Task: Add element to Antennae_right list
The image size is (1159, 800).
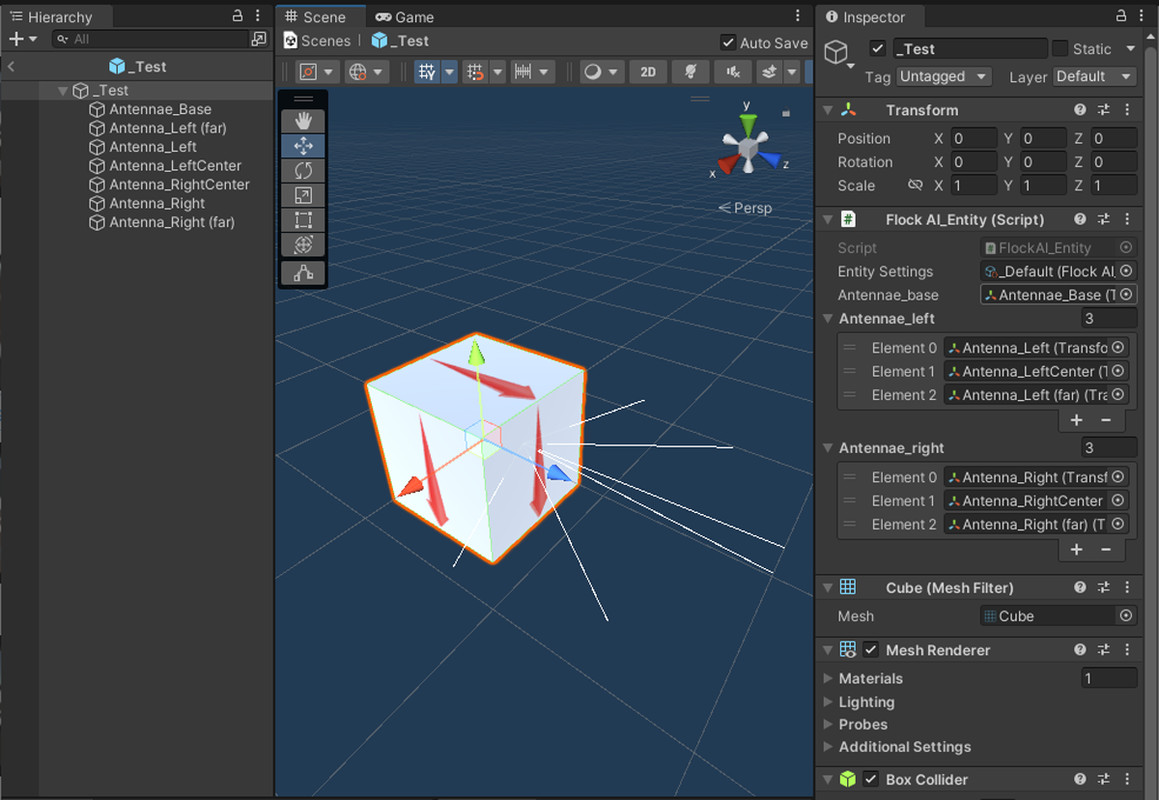Action: click(x=1076, y=549)
